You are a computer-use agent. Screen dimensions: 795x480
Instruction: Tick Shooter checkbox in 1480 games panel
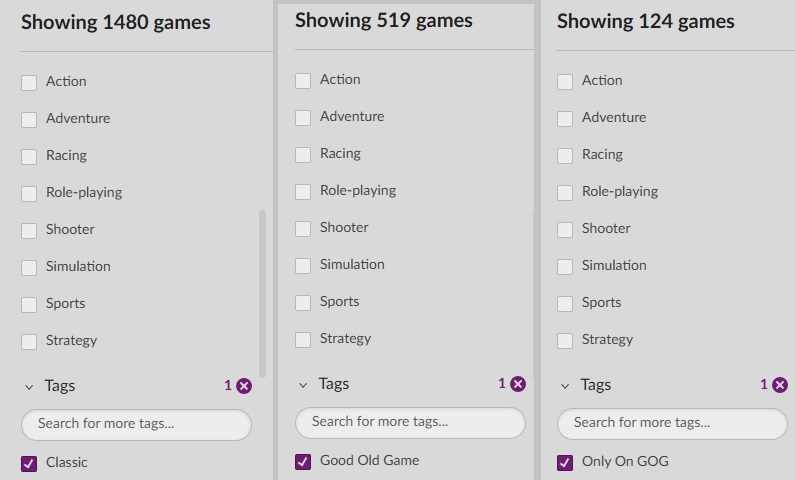pos(29,231)
